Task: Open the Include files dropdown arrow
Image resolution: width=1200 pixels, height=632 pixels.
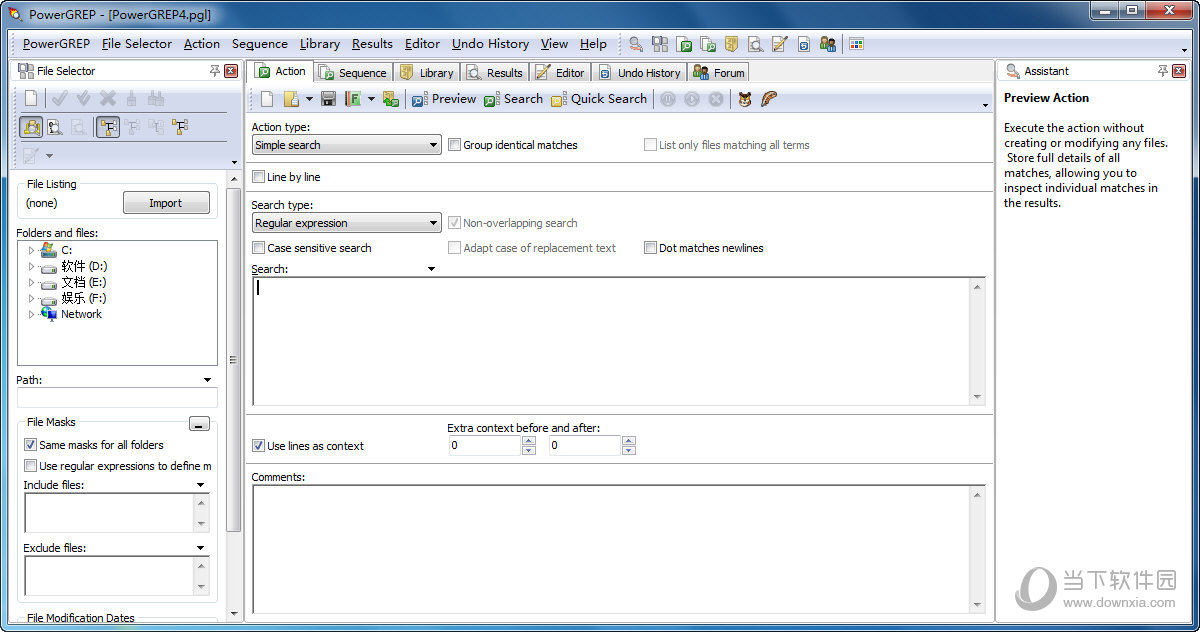Action: [x=200, y=485]
